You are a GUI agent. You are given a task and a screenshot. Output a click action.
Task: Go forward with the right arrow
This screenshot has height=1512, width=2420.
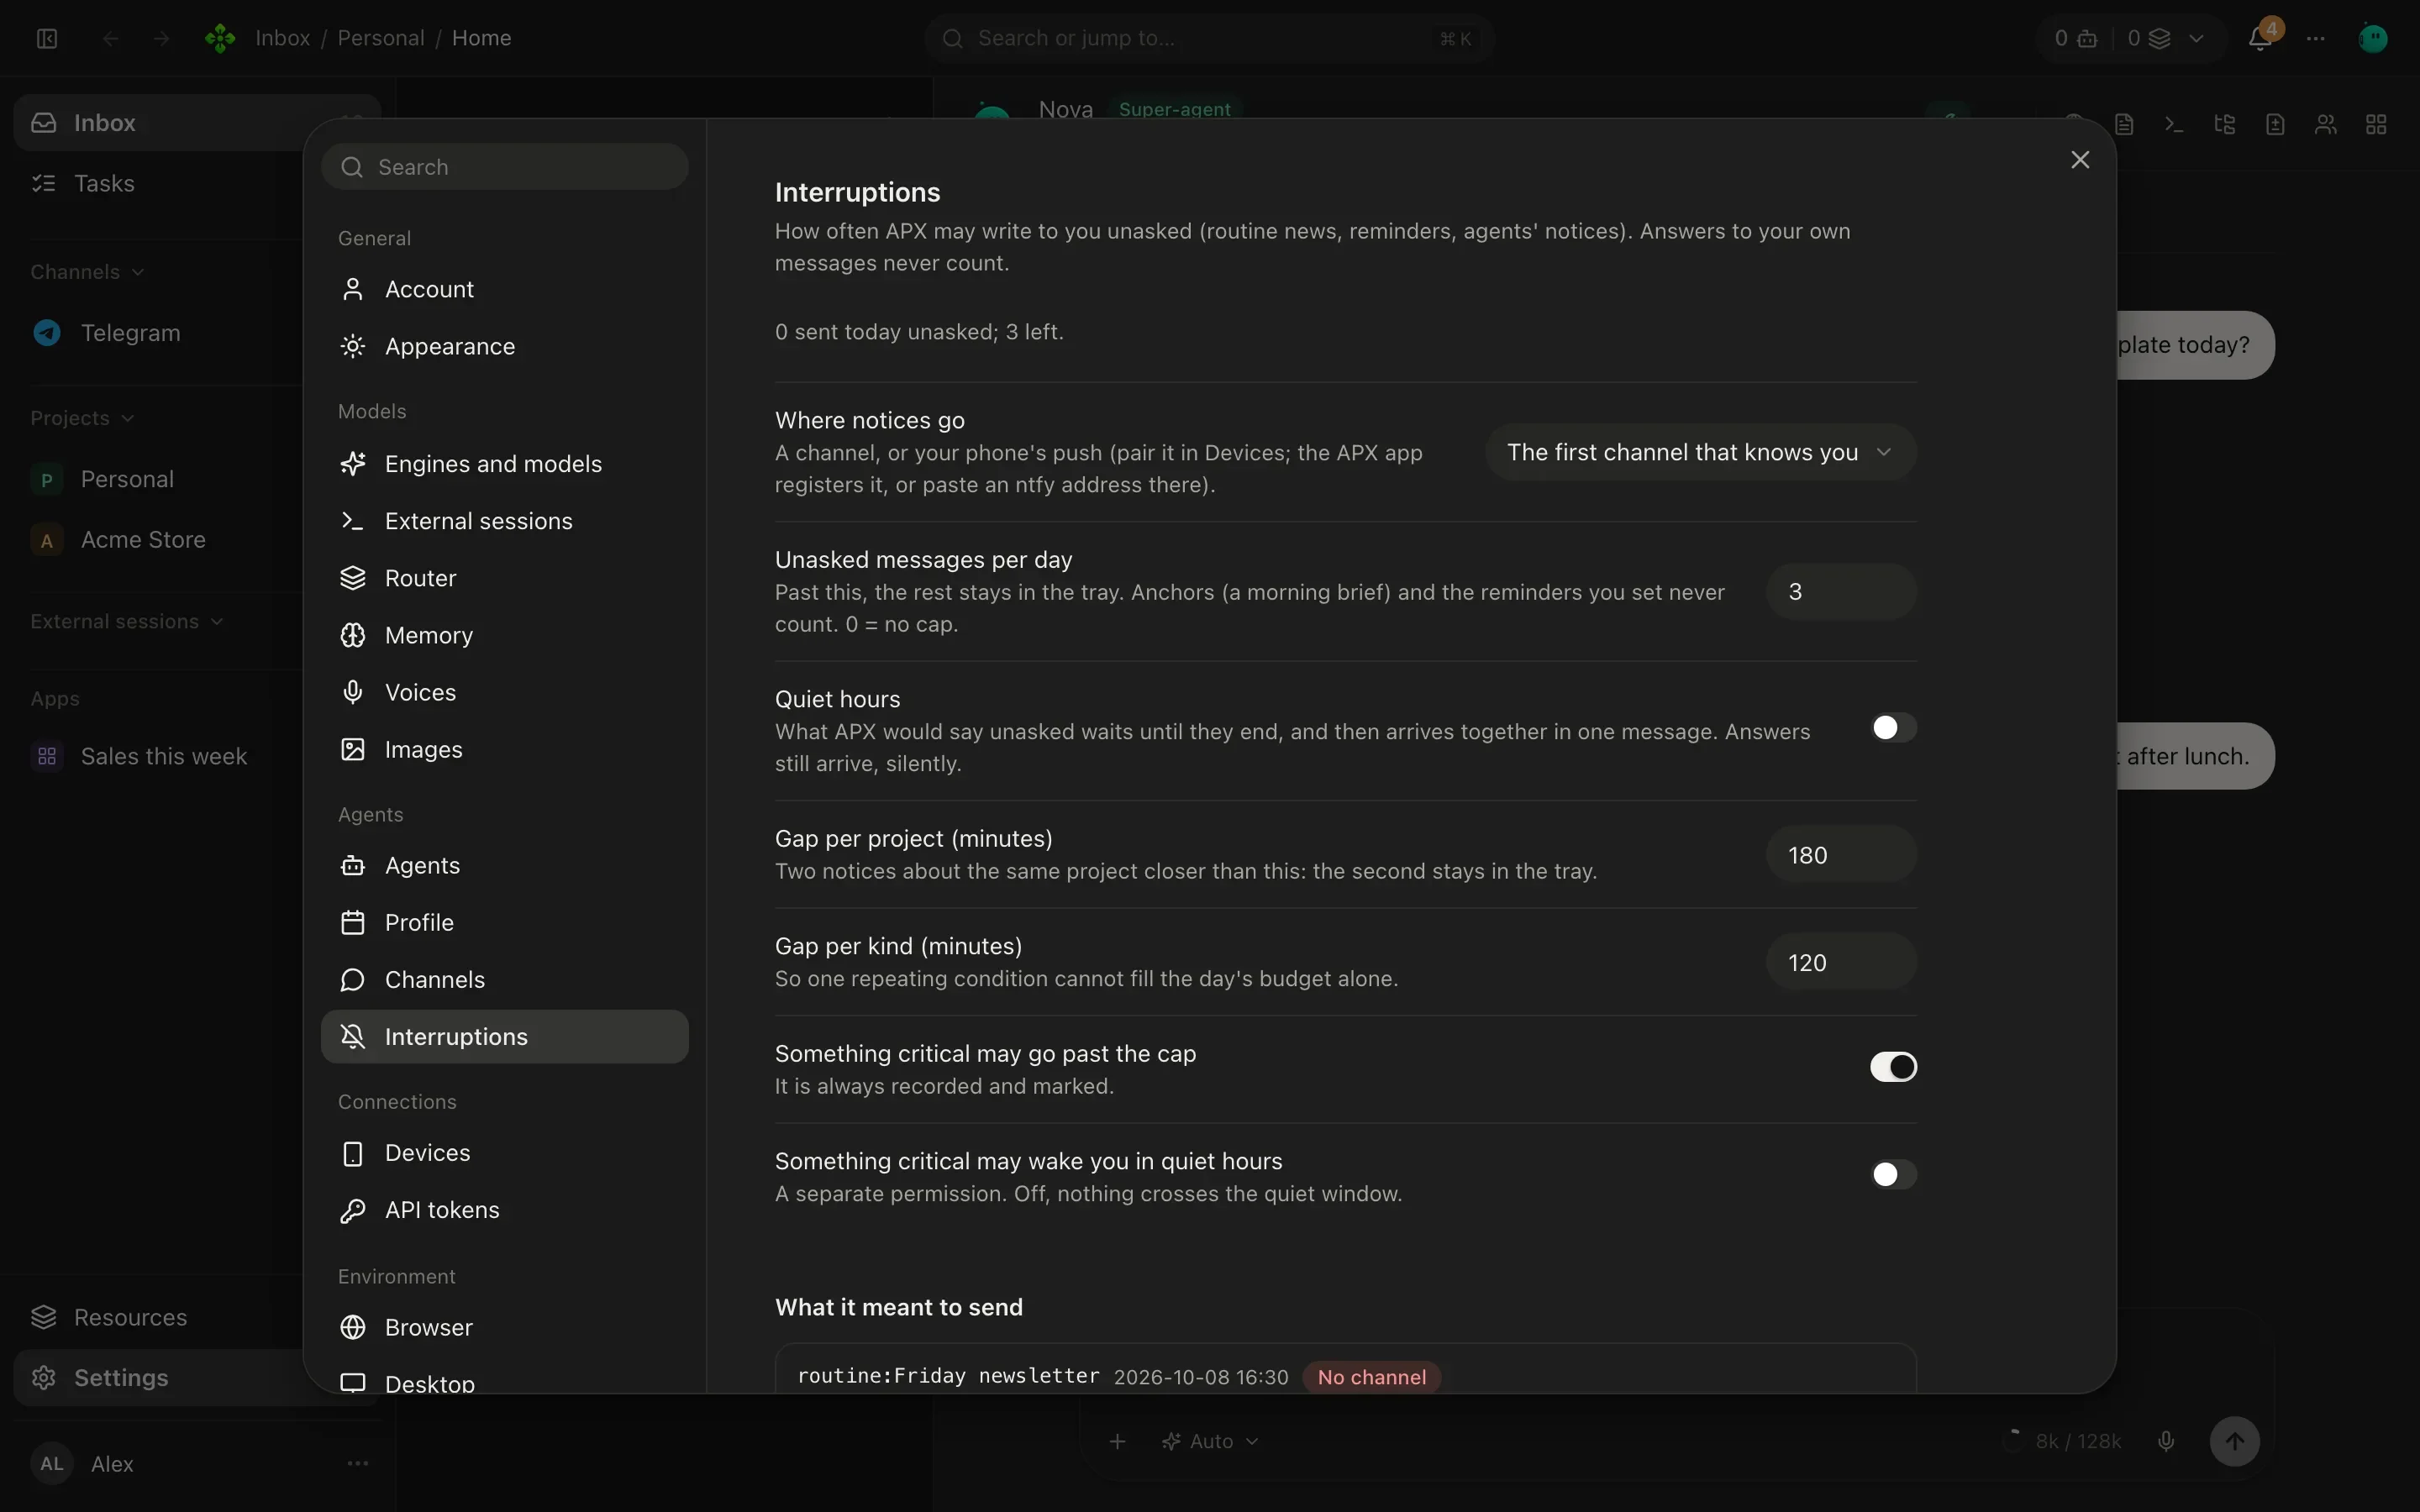pos(161,38)
